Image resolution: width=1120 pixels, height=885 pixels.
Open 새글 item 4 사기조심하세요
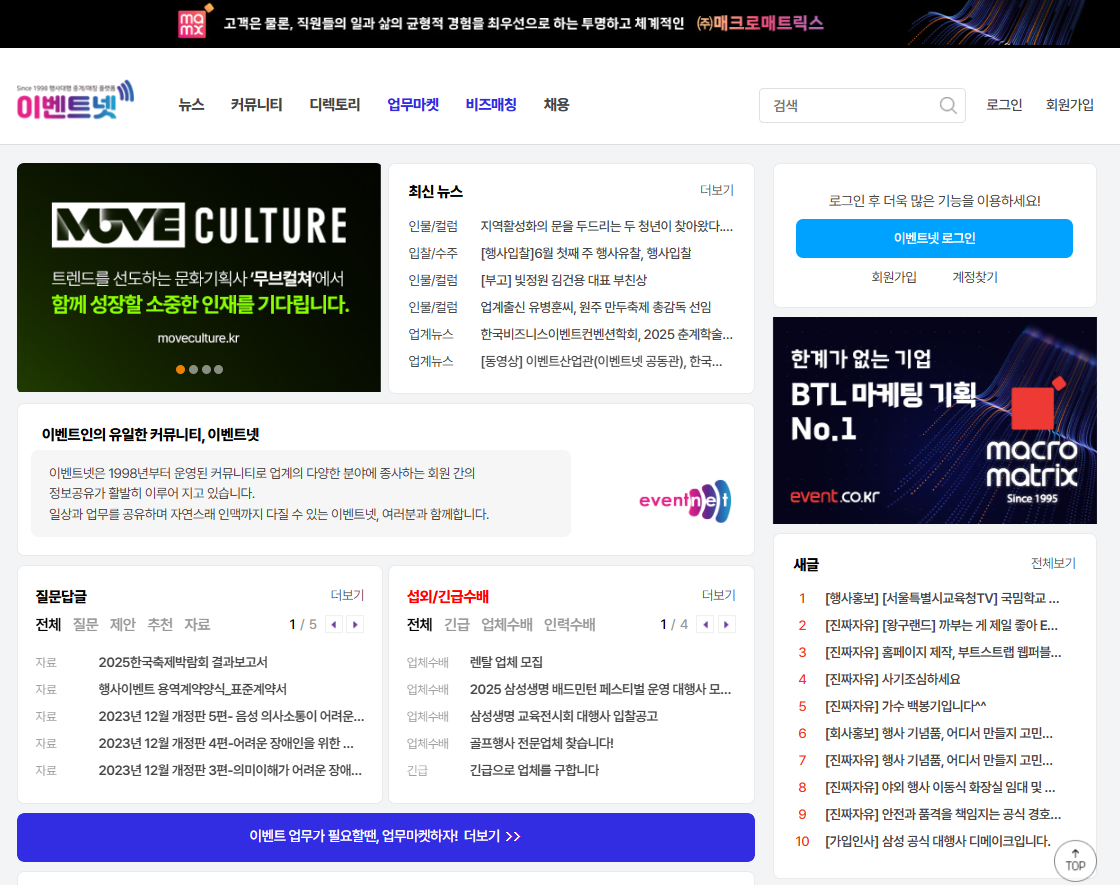point(893,679)
